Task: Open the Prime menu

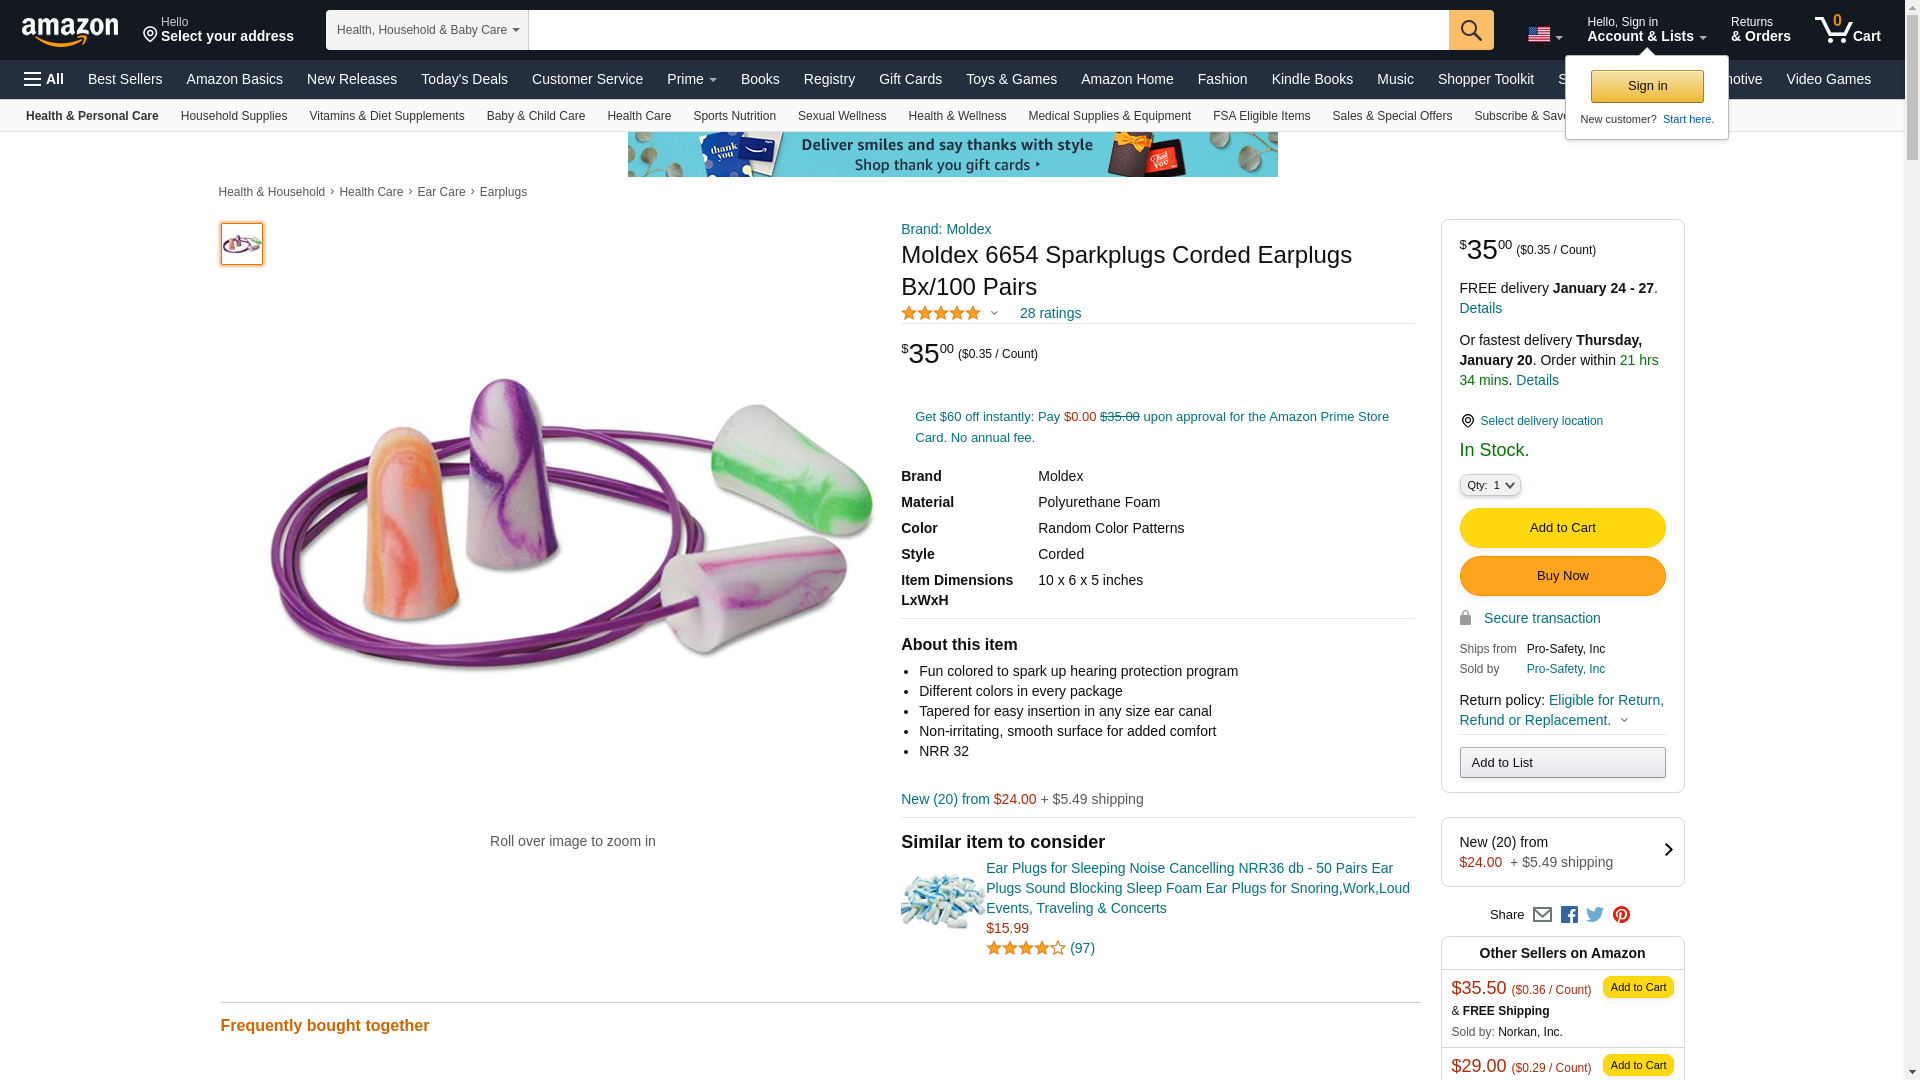Action: point(691,79)
